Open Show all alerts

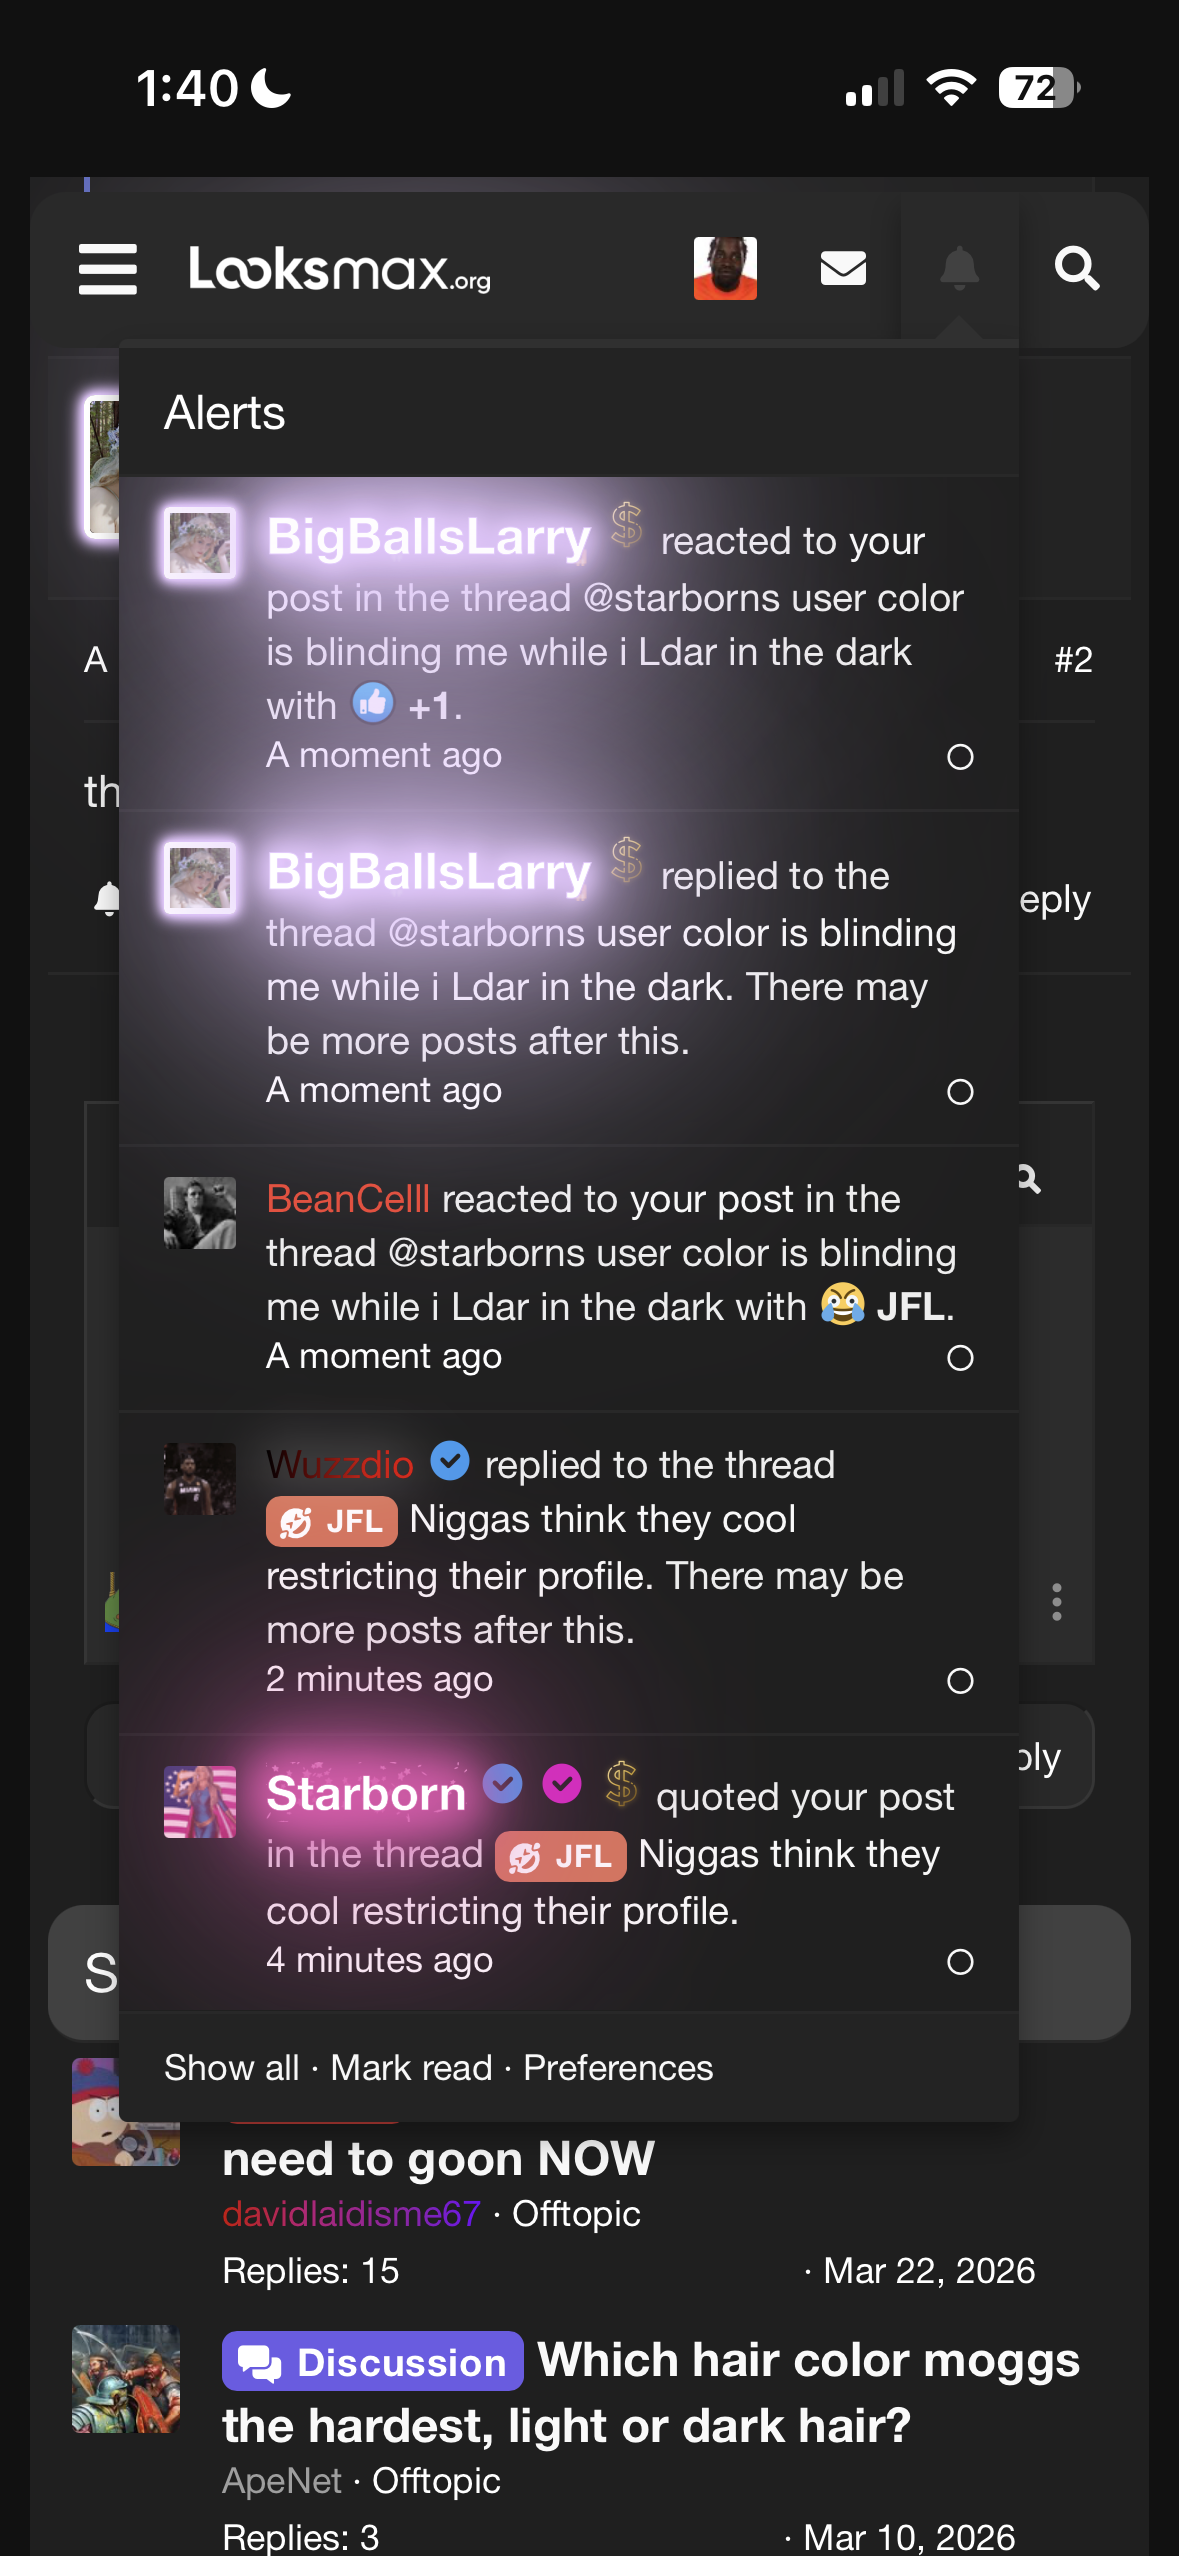pyautogui.click(x=231, y=2067)
